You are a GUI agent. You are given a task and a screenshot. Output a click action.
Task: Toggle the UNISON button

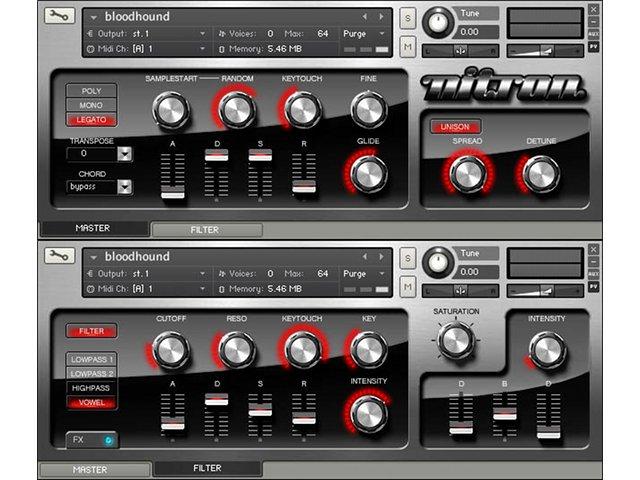(x=455, y=127)
